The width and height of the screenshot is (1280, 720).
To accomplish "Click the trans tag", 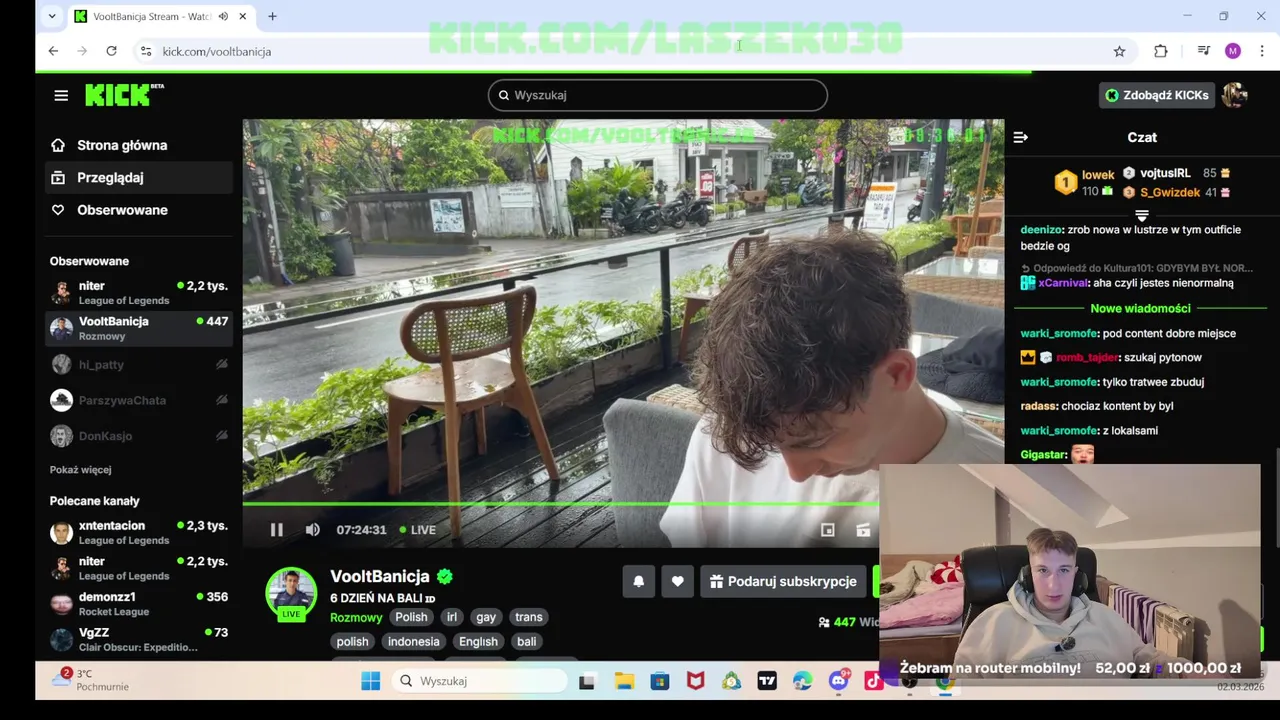I will point(528,617).
